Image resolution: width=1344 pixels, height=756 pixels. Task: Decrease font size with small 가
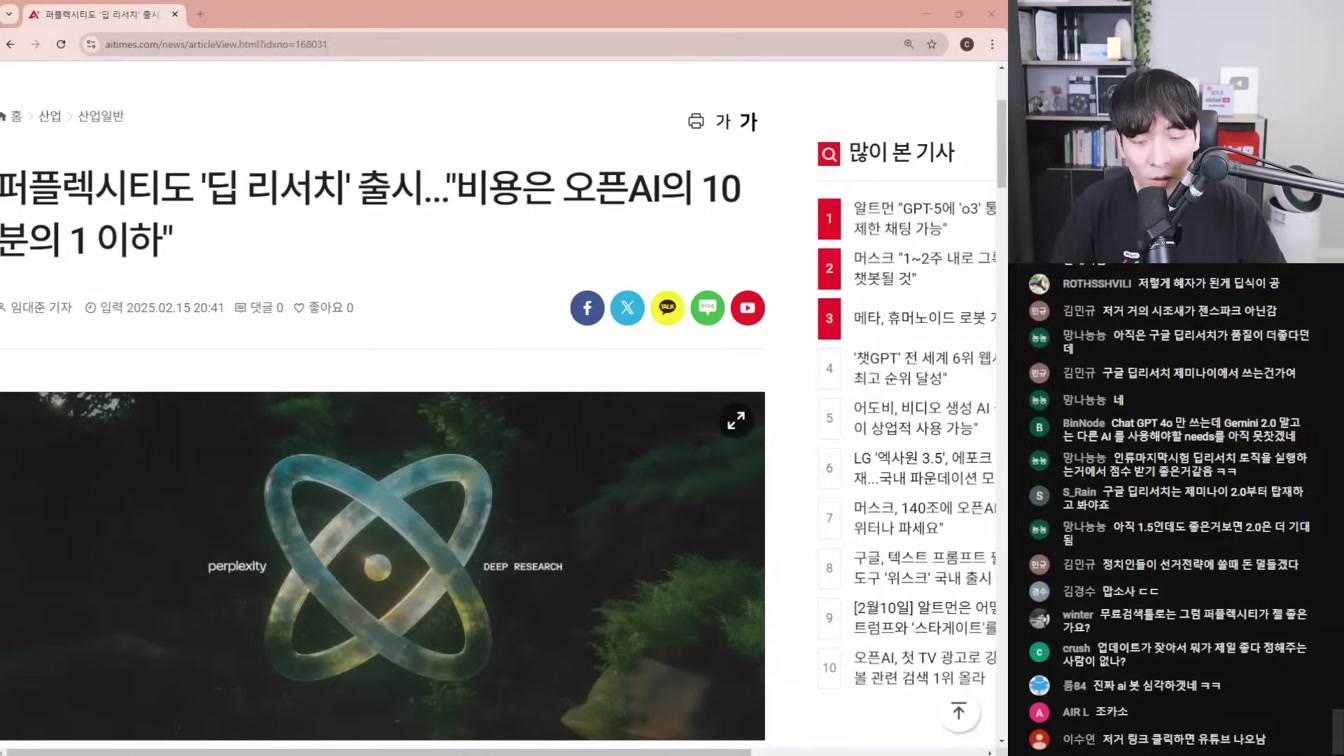click(x=723, y=122)
